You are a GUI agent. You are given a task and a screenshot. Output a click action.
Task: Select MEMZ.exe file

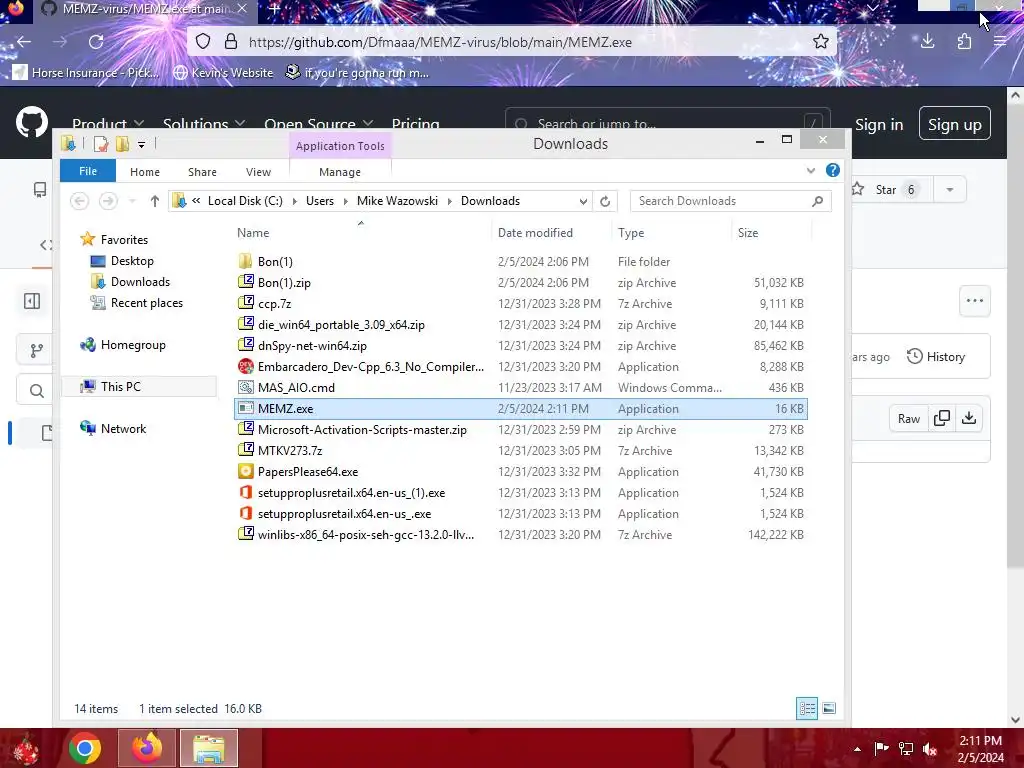[x=520, y=409]
